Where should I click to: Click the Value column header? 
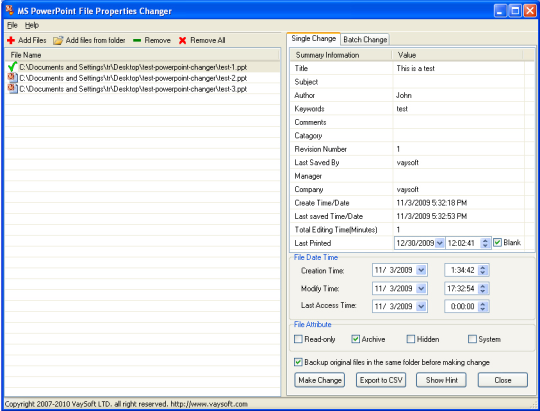click(457, 55)
